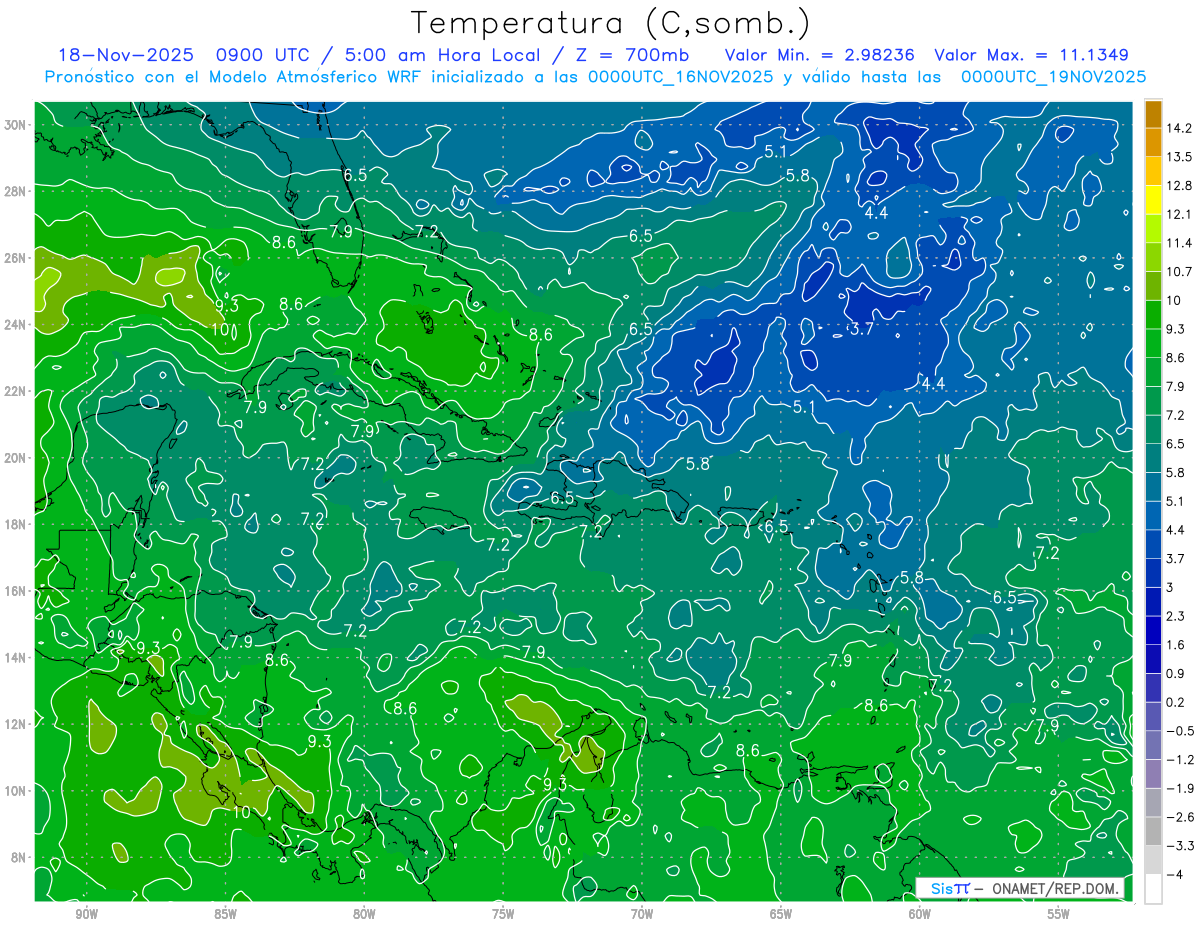Click the 12.8 color bar legend label
Image resolution: width=1200 pixels, height=927 pixels.
click(1180, 186)
